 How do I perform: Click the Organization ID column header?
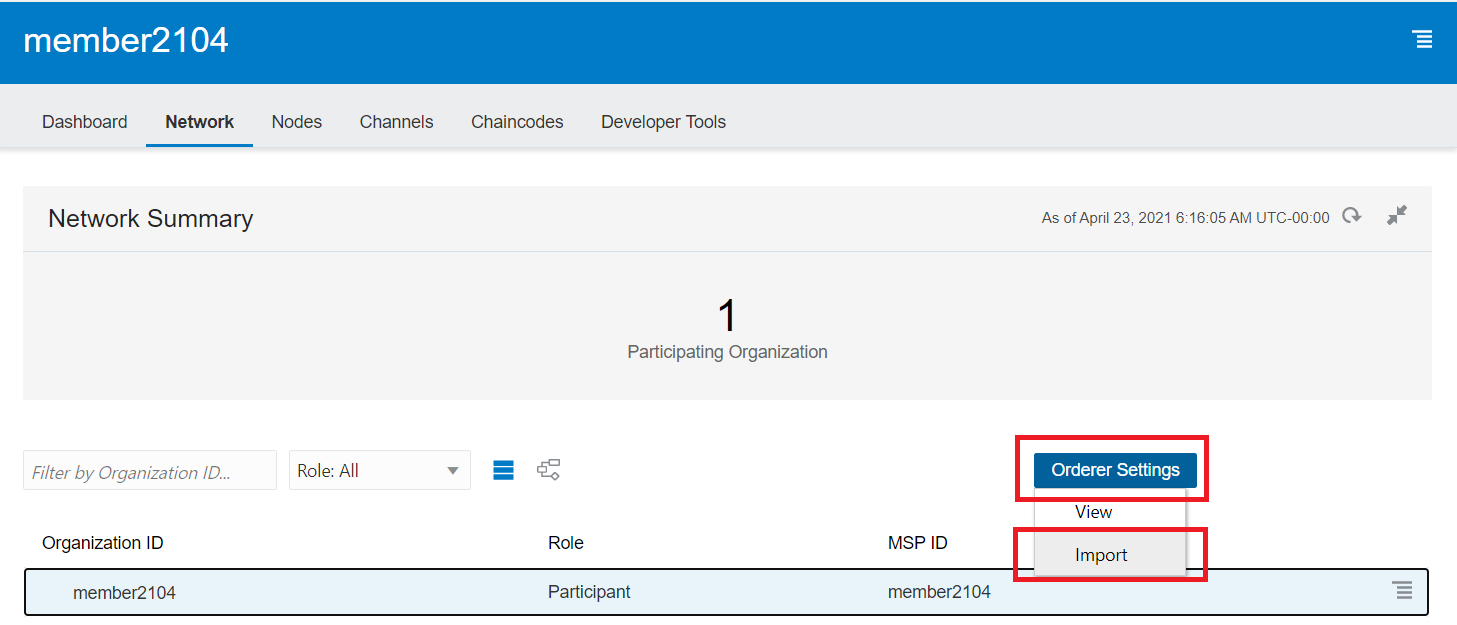(x=103, y=543)
